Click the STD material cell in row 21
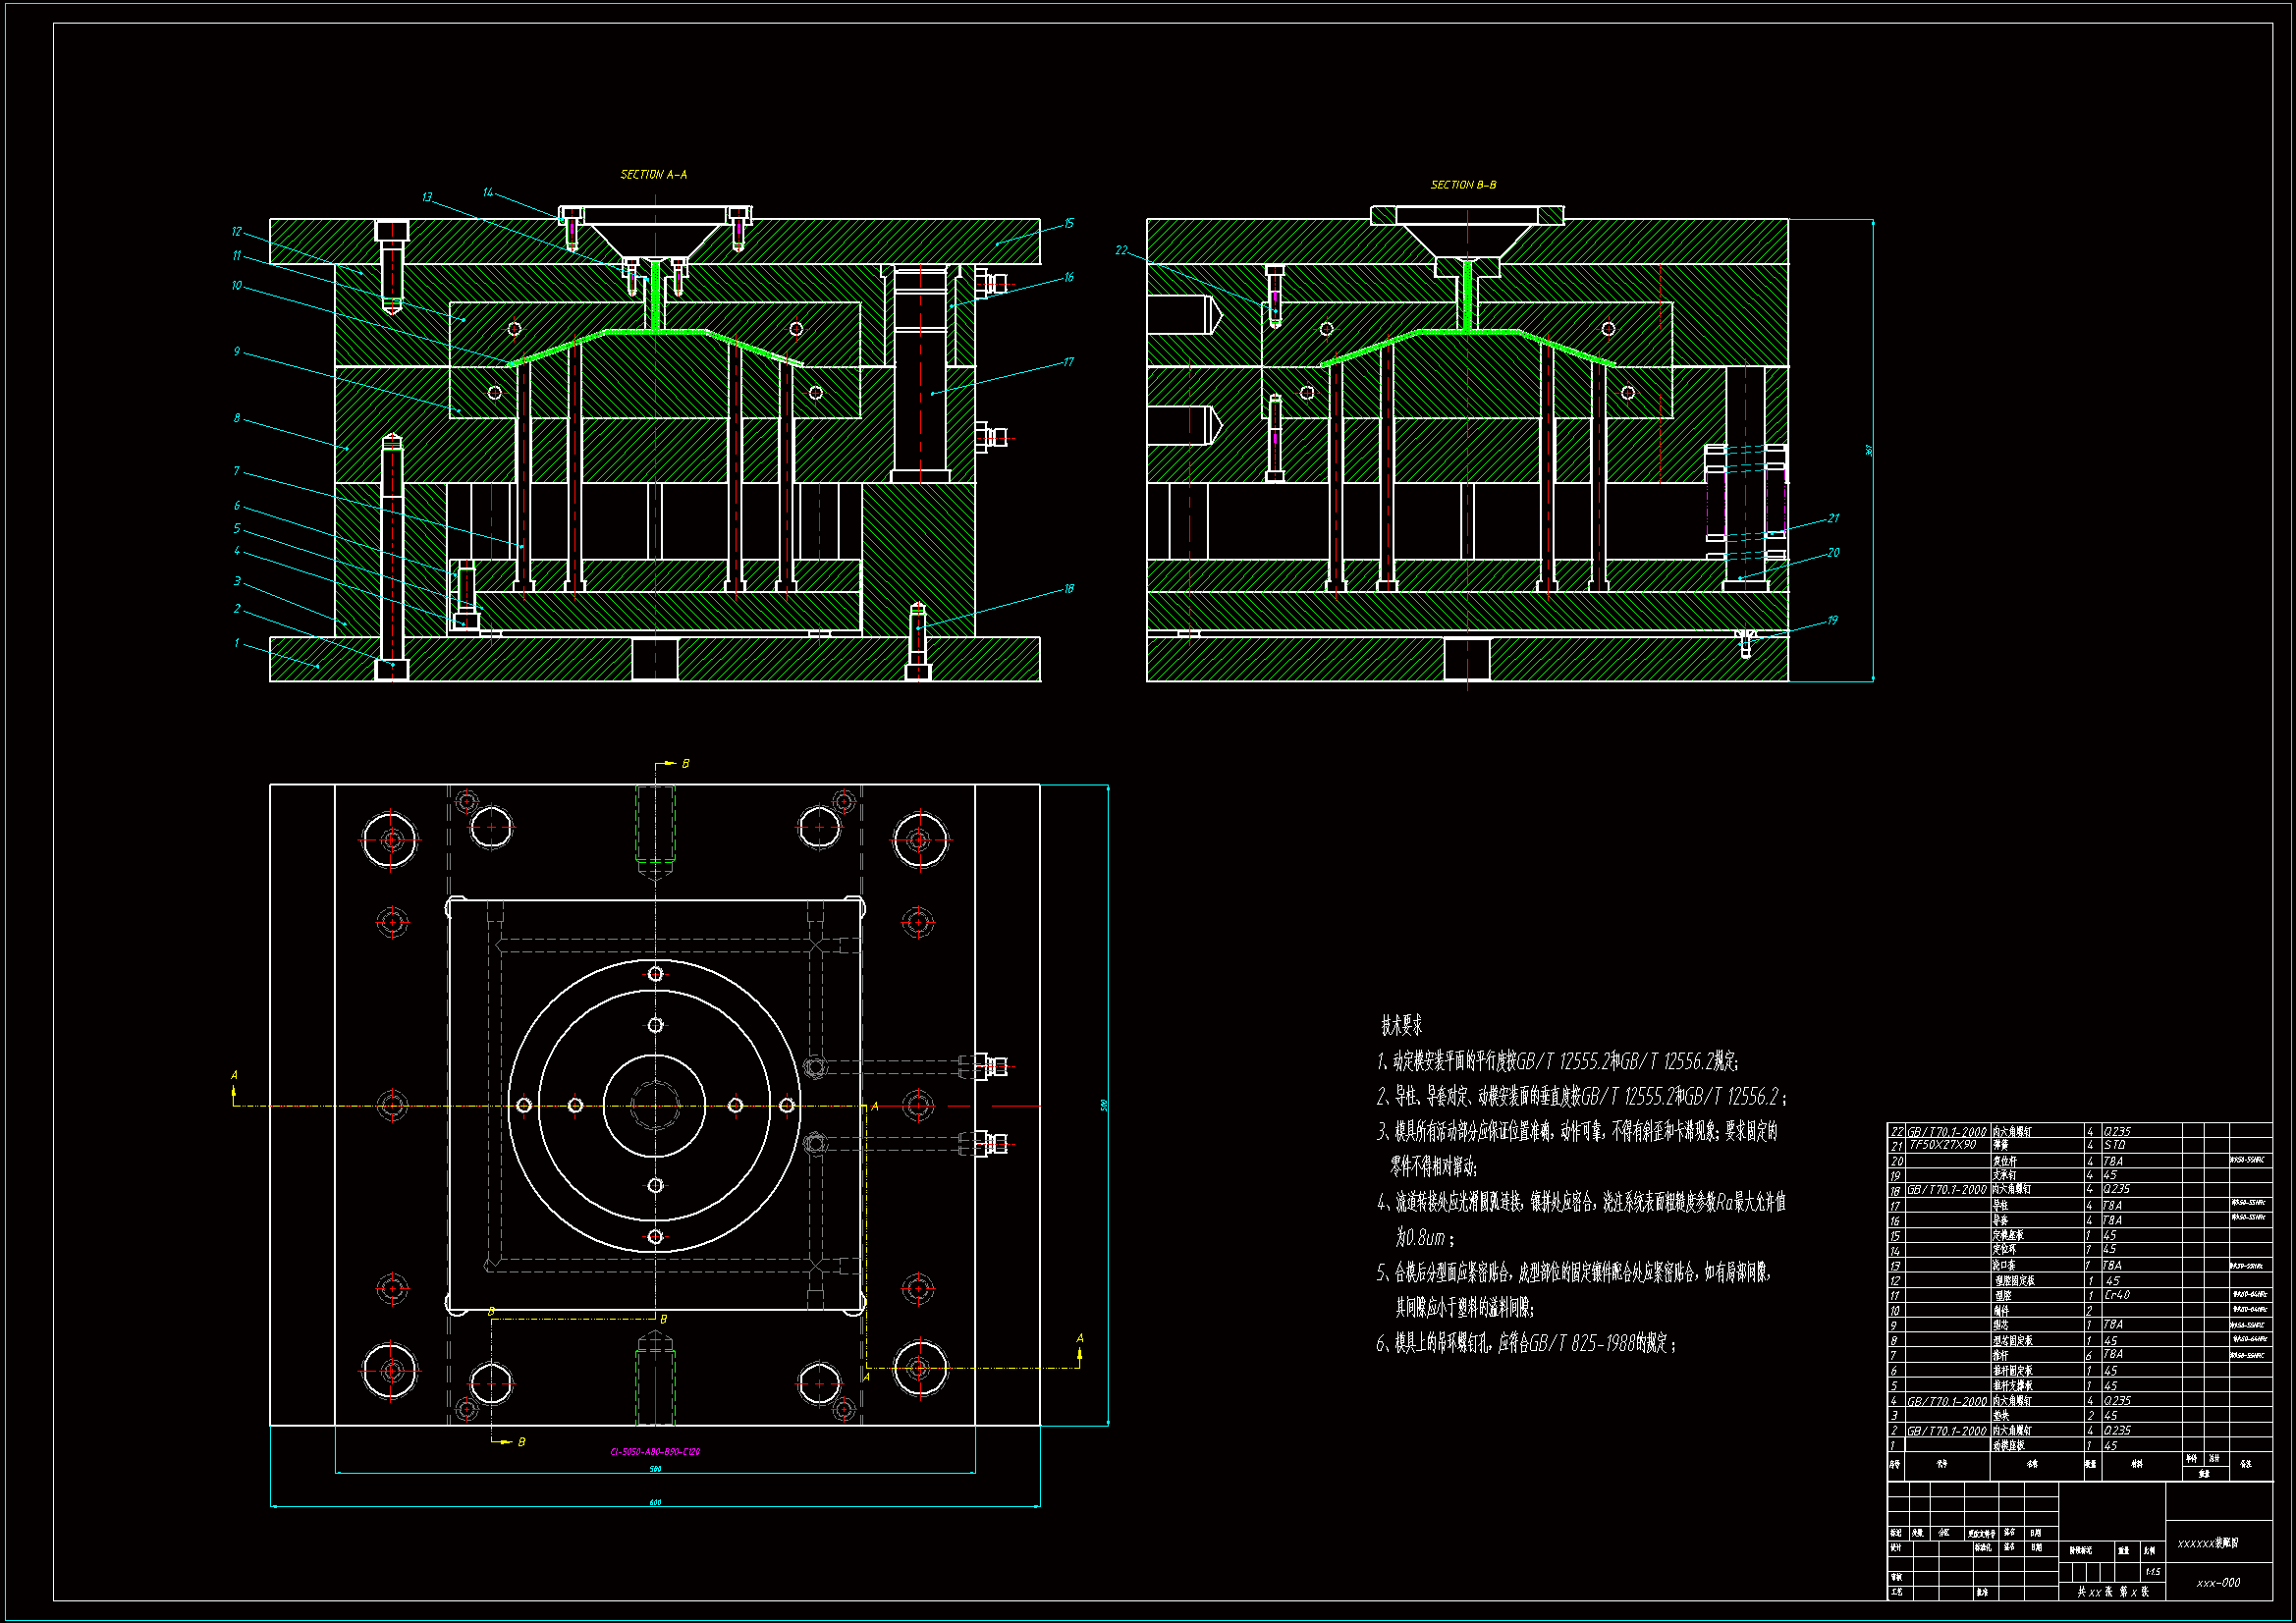The image size is (2296, 1623). coord(2114,1145)
